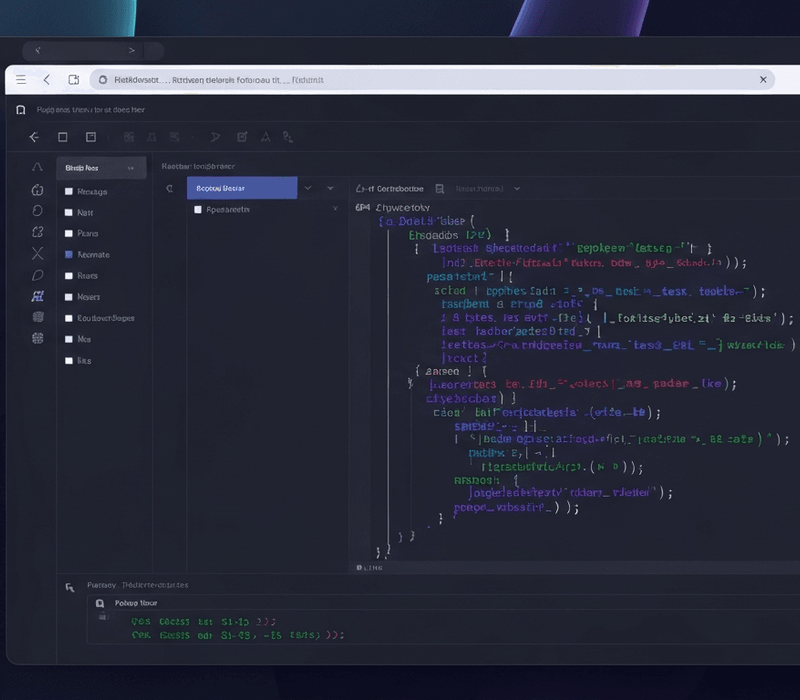This screenshot has height=700, width=800.
Task: Select the leaf sidebar icon beside Rtars
Action: point(37,276)
